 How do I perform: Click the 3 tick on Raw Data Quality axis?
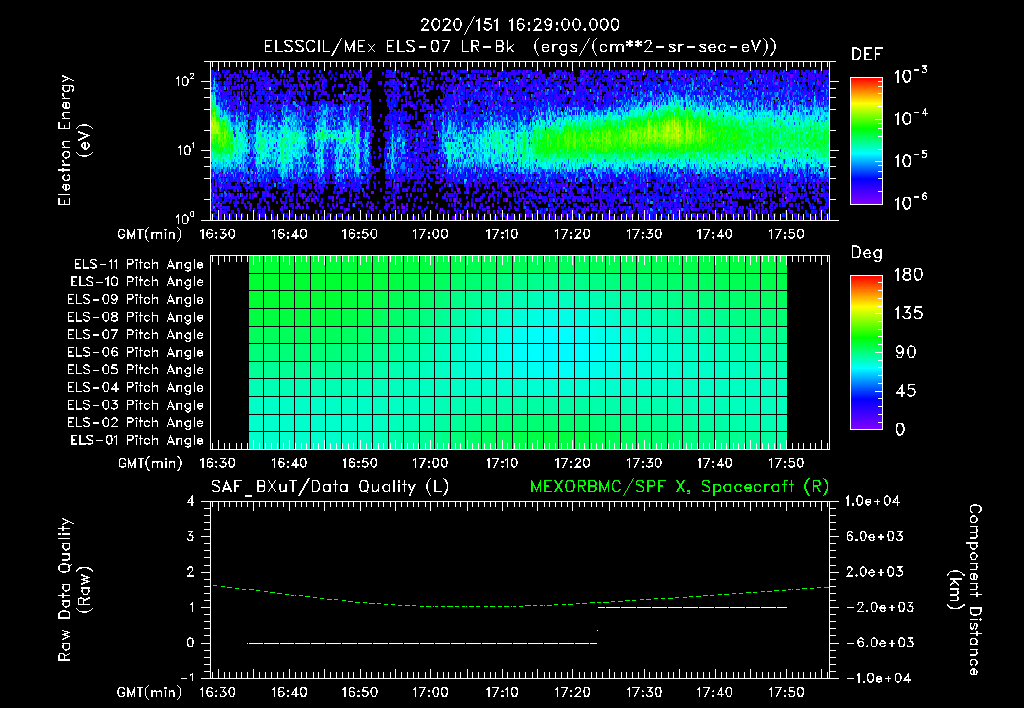(x=191, y=536)
